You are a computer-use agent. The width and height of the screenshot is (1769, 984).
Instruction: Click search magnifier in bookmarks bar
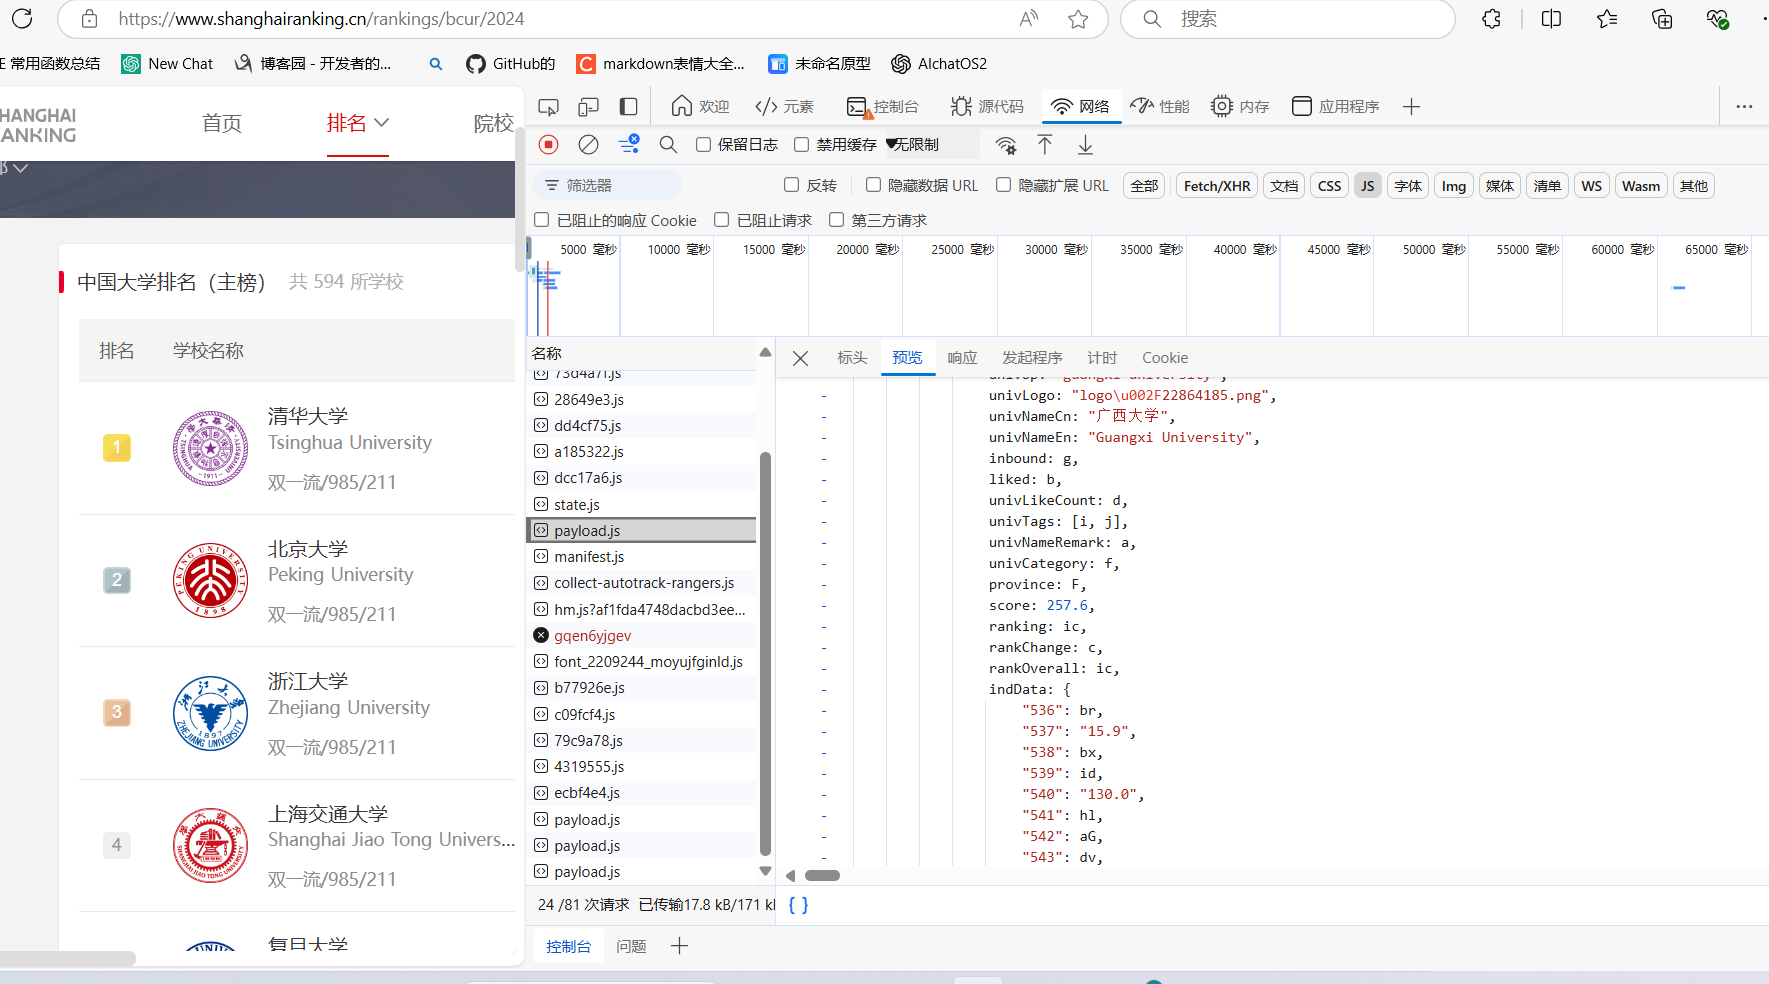click(x=436, y=64)
